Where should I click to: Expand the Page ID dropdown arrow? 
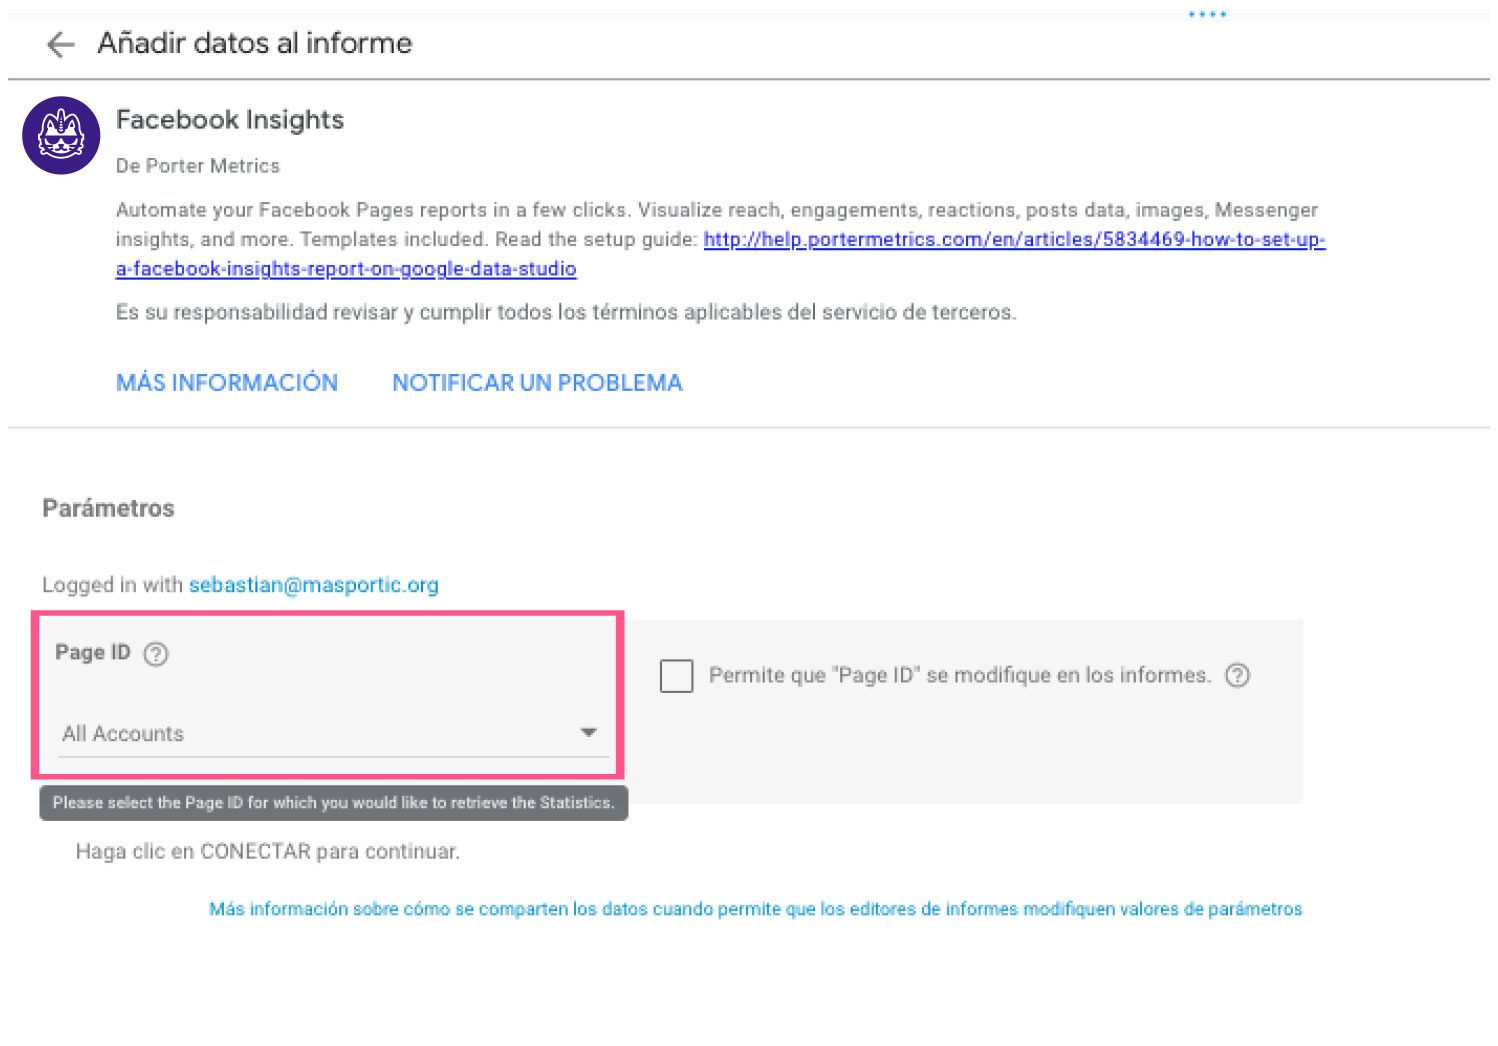click(x=588, y=733)
